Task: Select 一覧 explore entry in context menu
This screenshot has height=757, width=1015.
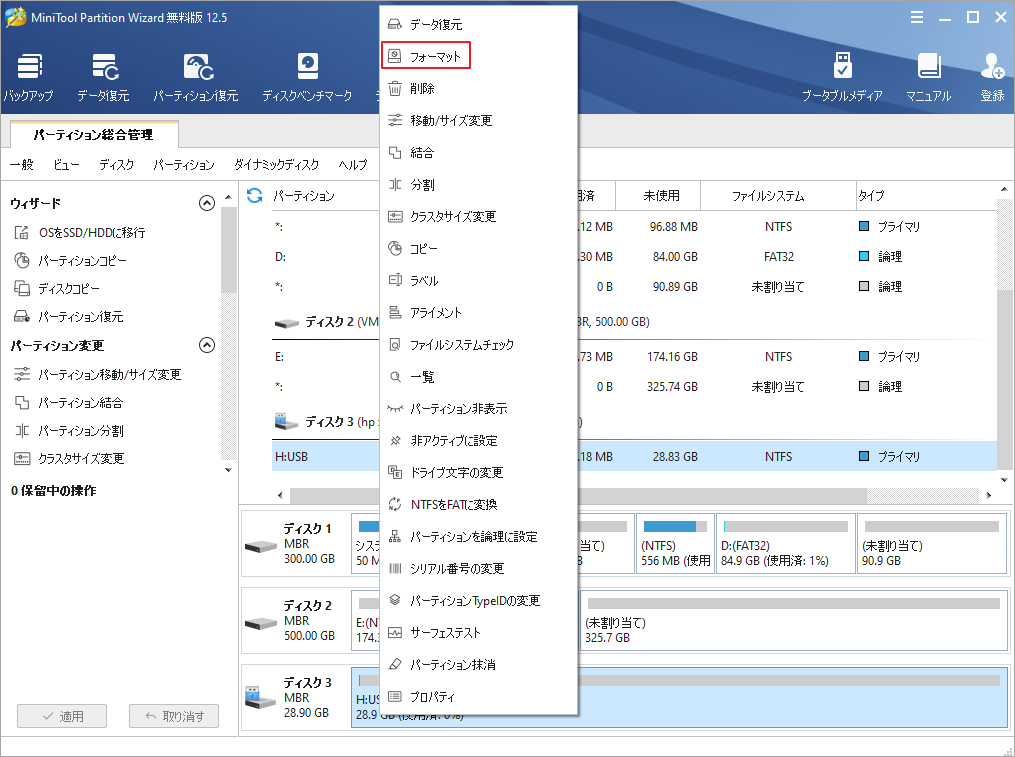Action: pyautogui.click(x=478, y=377)
